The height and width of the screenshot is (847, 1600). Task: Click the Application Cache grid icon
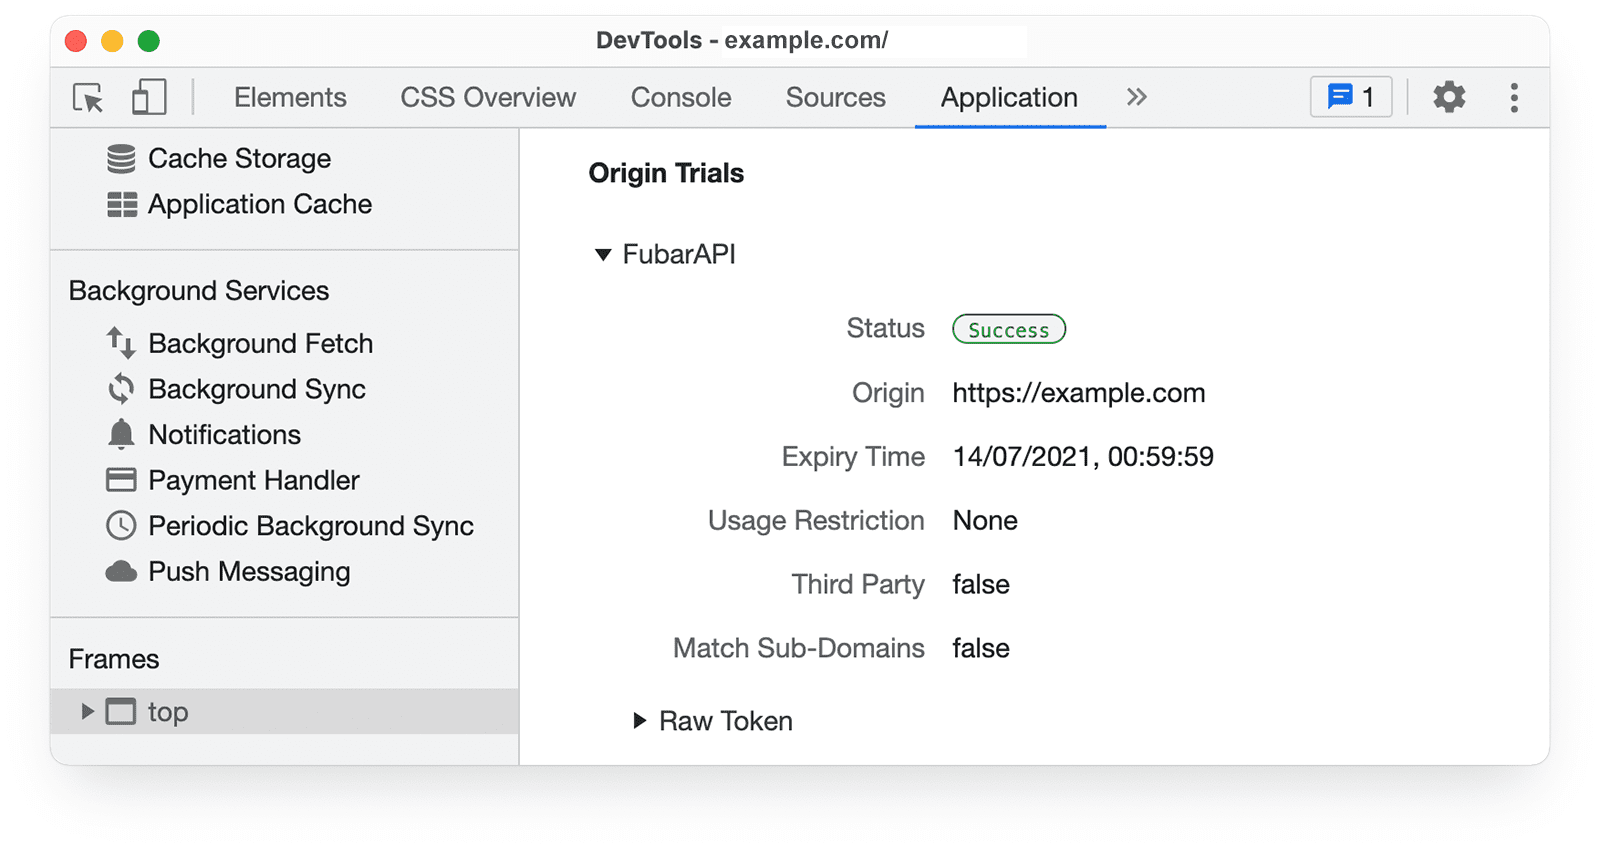121,205
